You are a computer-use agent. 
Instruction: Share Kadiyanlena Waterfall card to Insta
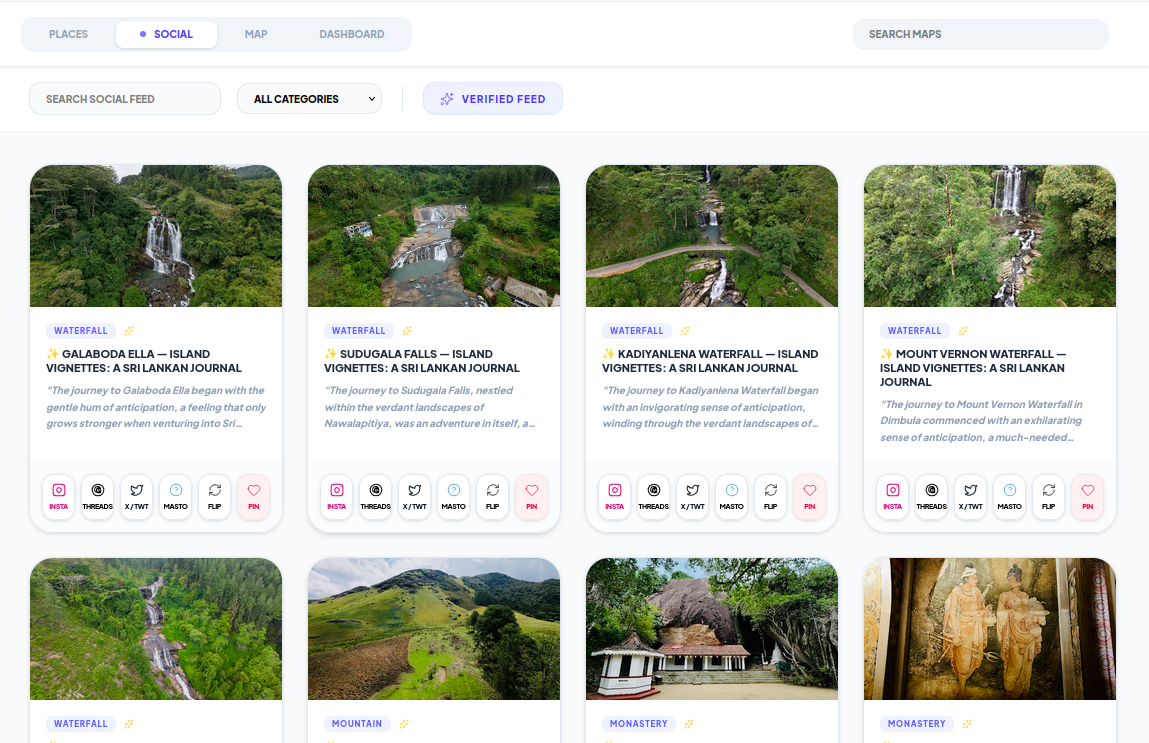(x=615, y=497)
